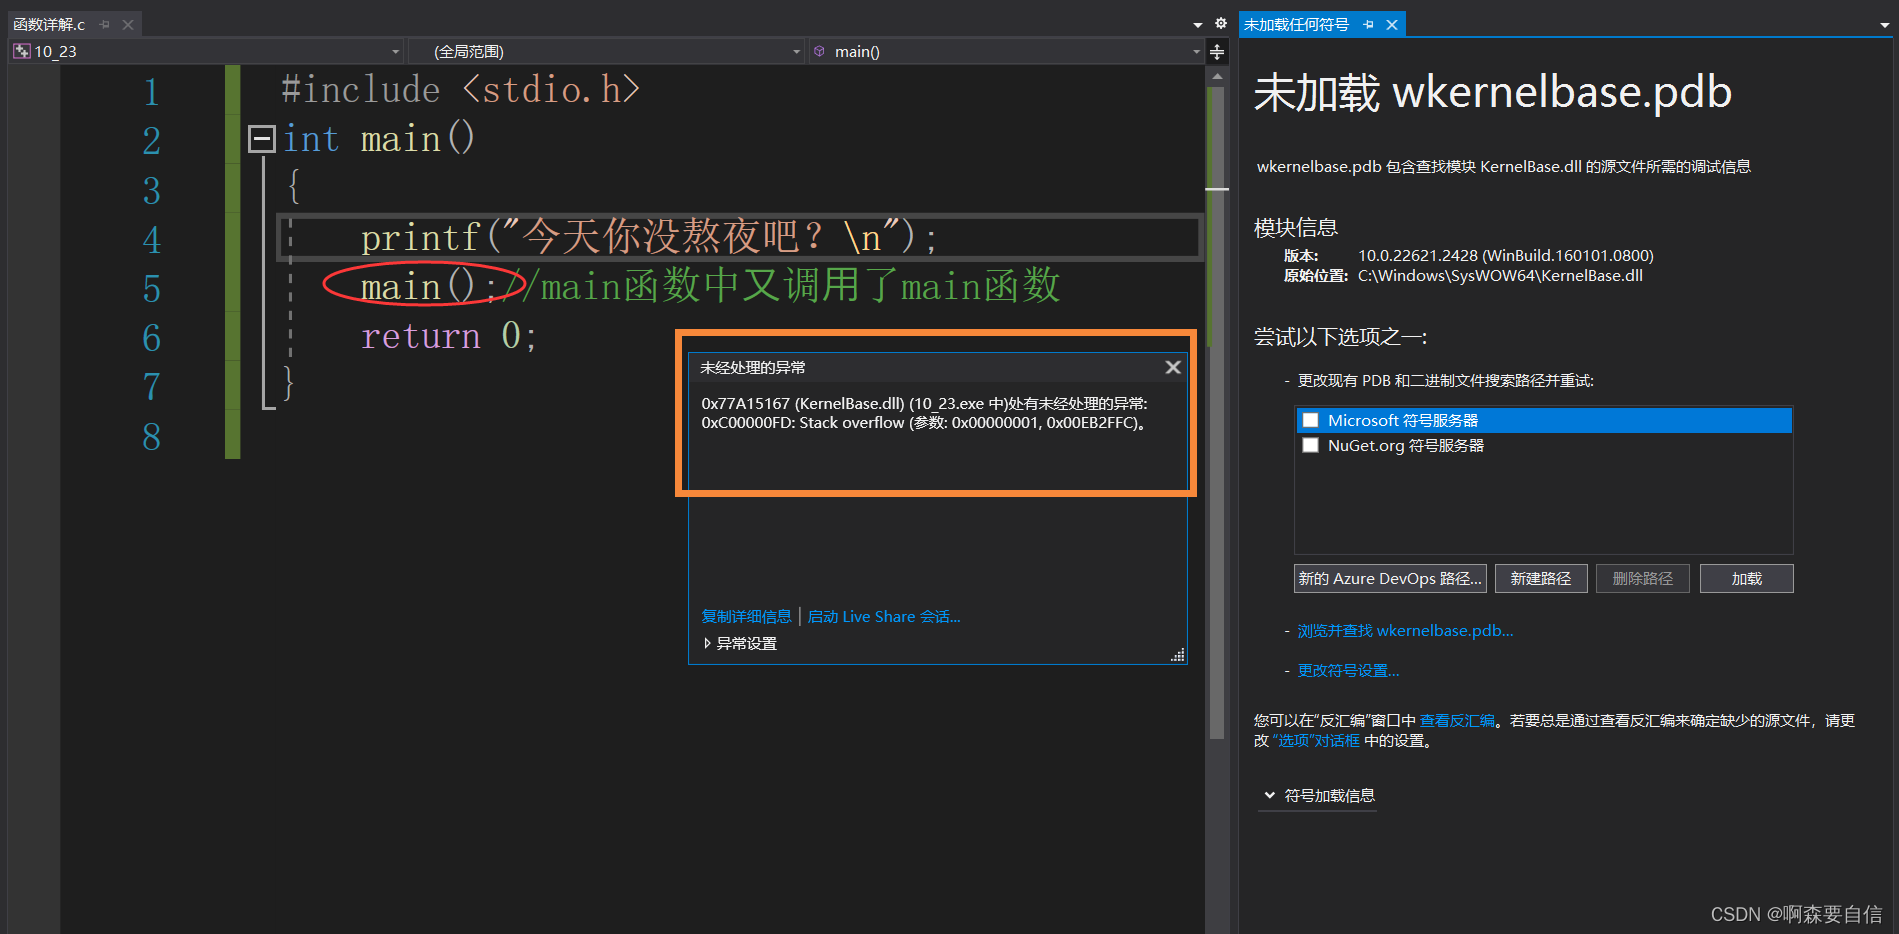This screenshot has height=934, width=1899.
Task: Open the "选项"对话框 link
Action: (1316, 741)
